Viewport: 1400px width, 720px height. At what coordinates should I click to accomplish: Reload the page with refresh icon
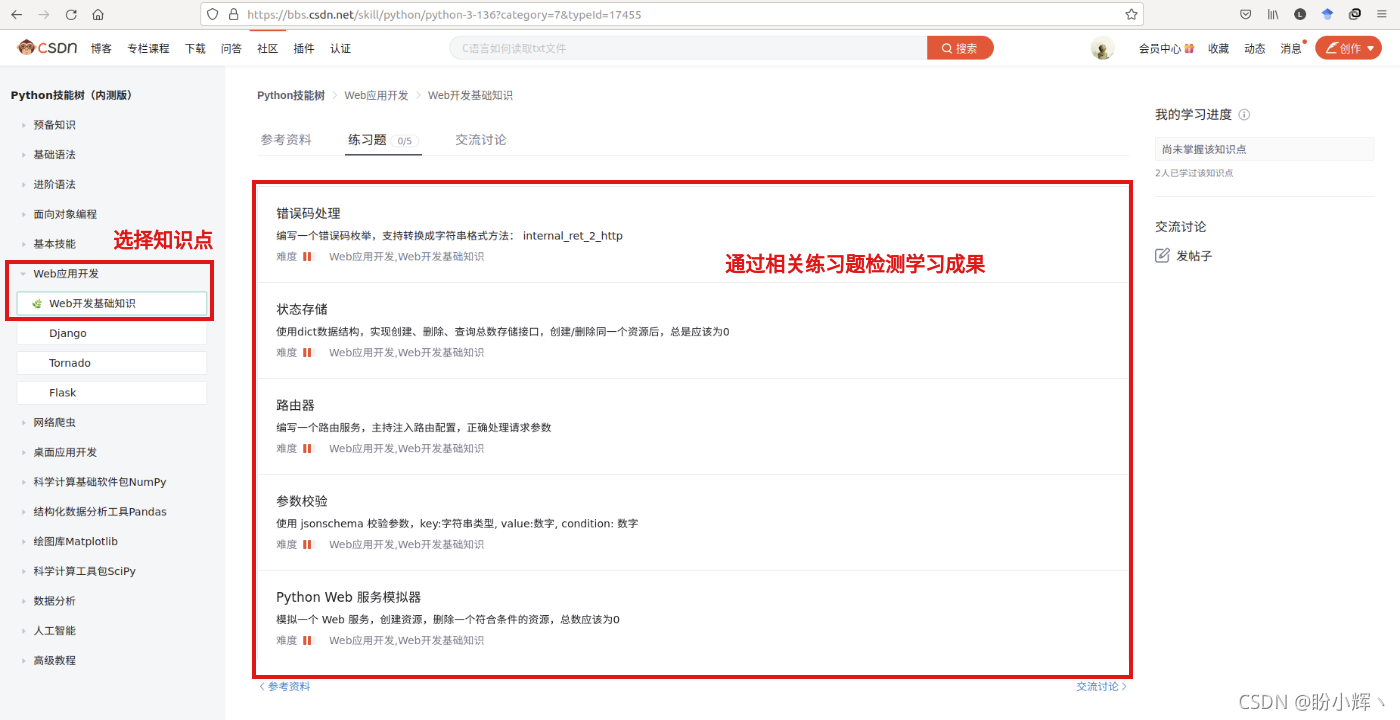click(71, 15)
